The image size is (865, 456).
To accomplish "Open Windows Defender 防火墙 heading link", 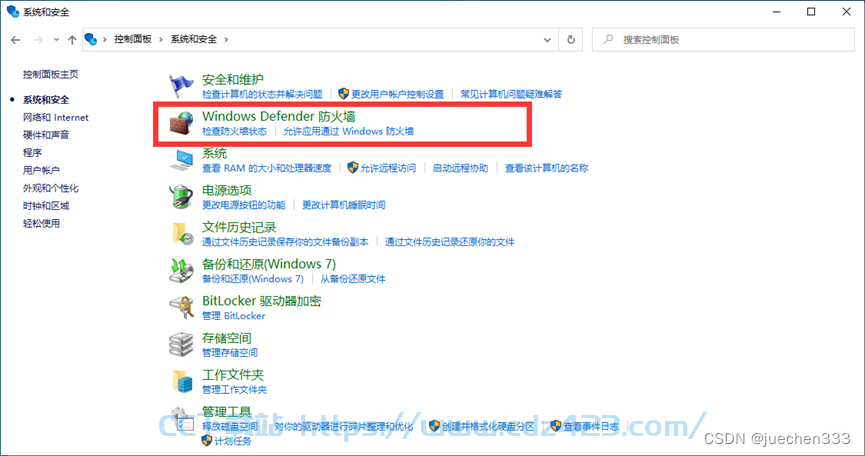I will [x=279, y=116].
